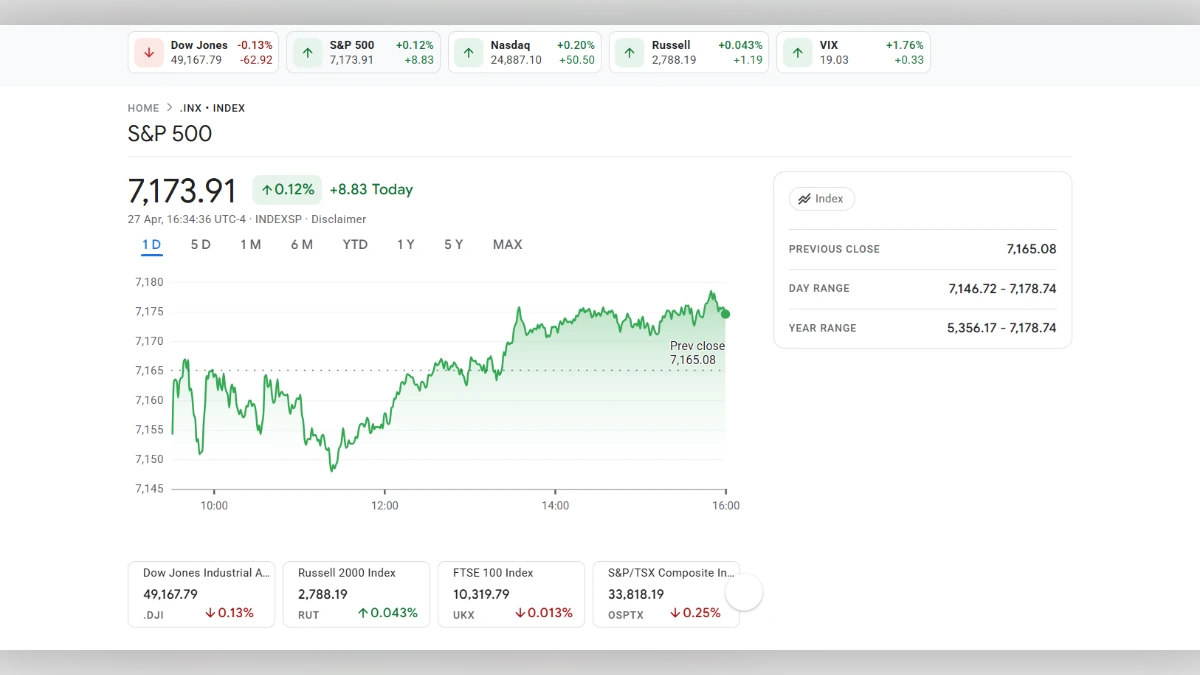Switch to the 5D chart view
Image resolution: width=1200 pixels, height=675 pixels.
coord(200,244)
